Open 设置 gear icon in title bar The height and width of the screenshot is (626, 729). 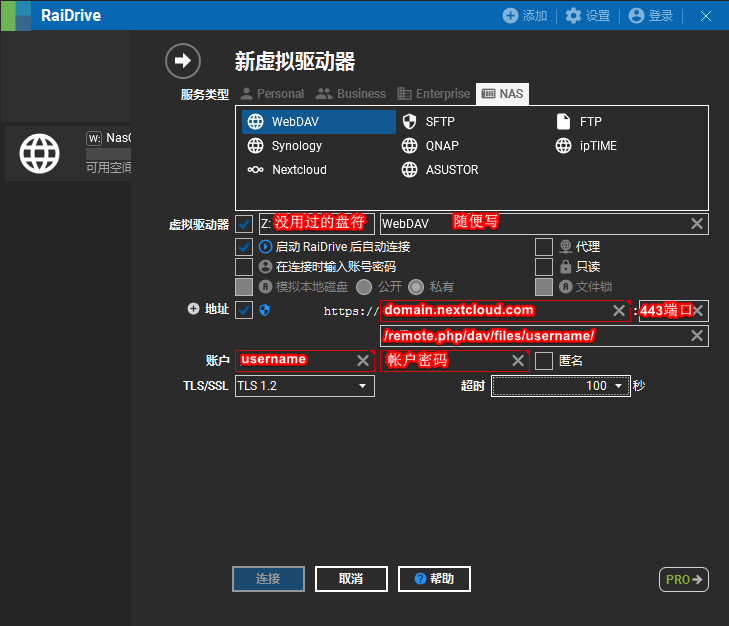click(573, 15)
